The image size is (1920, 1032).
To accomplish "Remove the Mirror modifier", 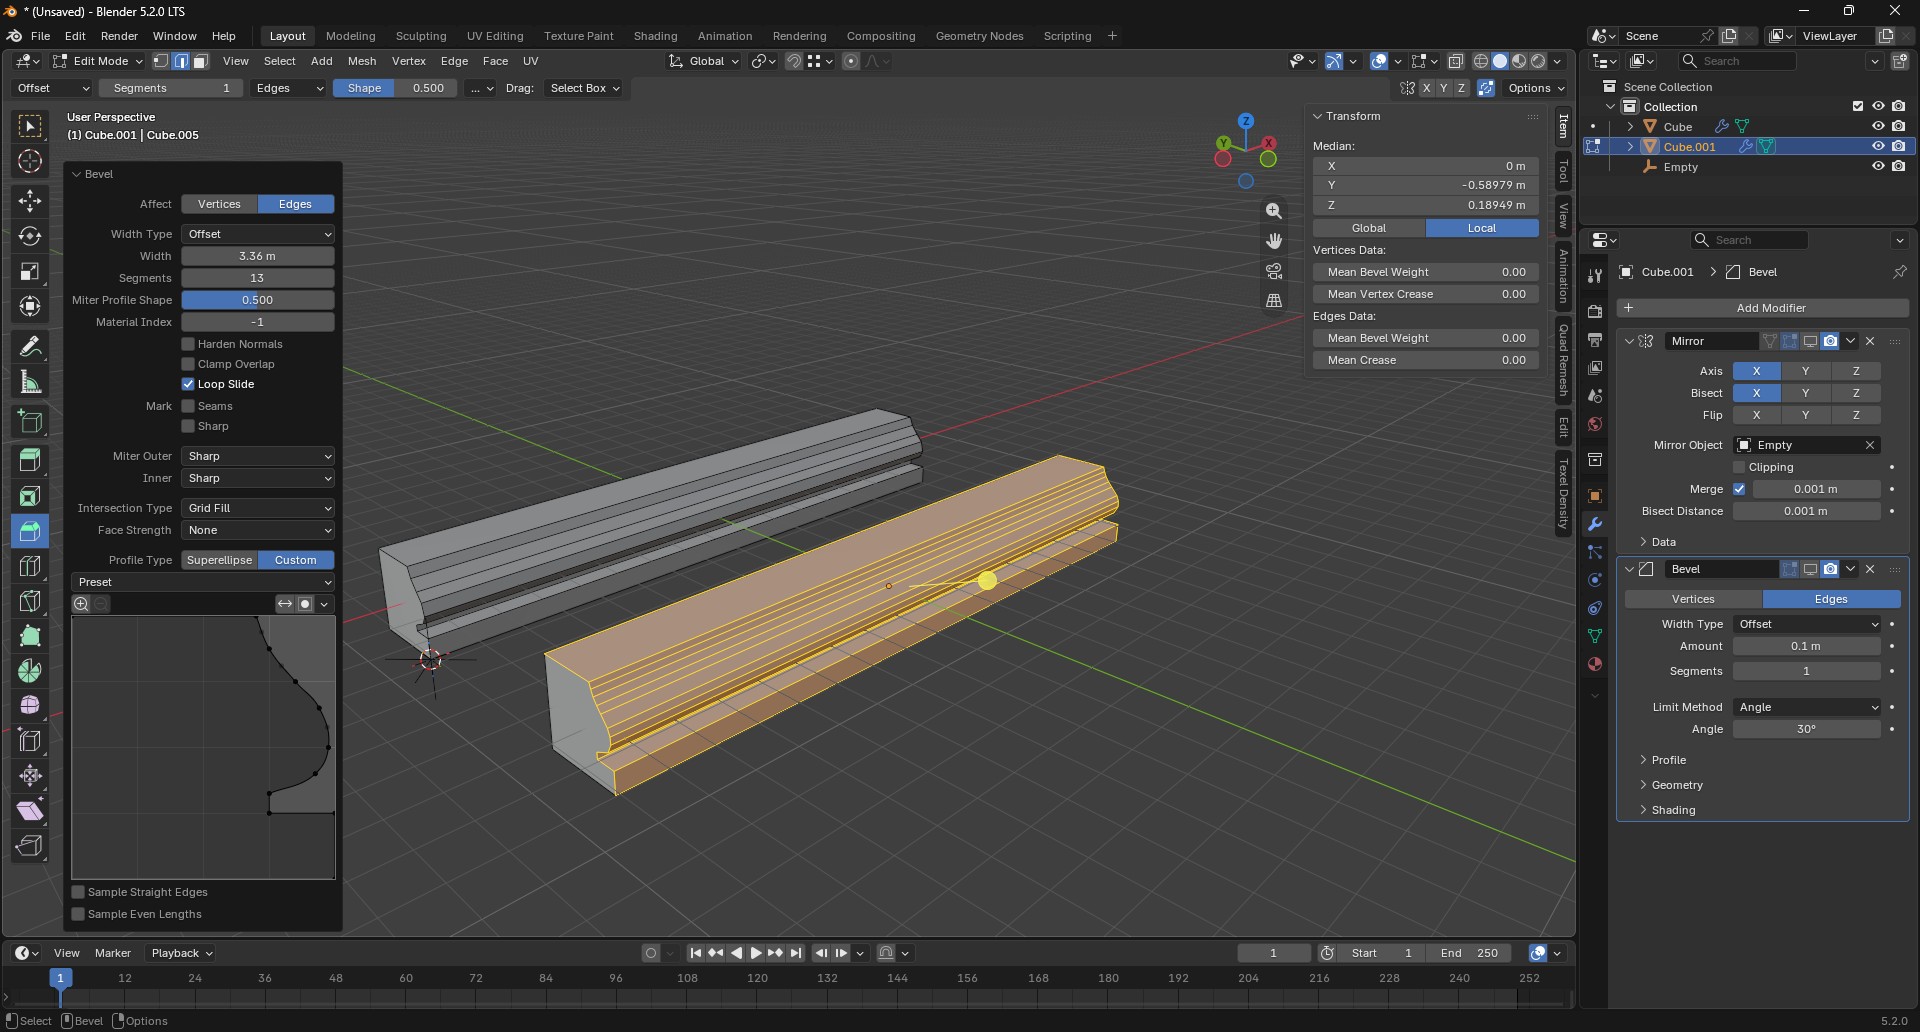I will point(1870,341).
